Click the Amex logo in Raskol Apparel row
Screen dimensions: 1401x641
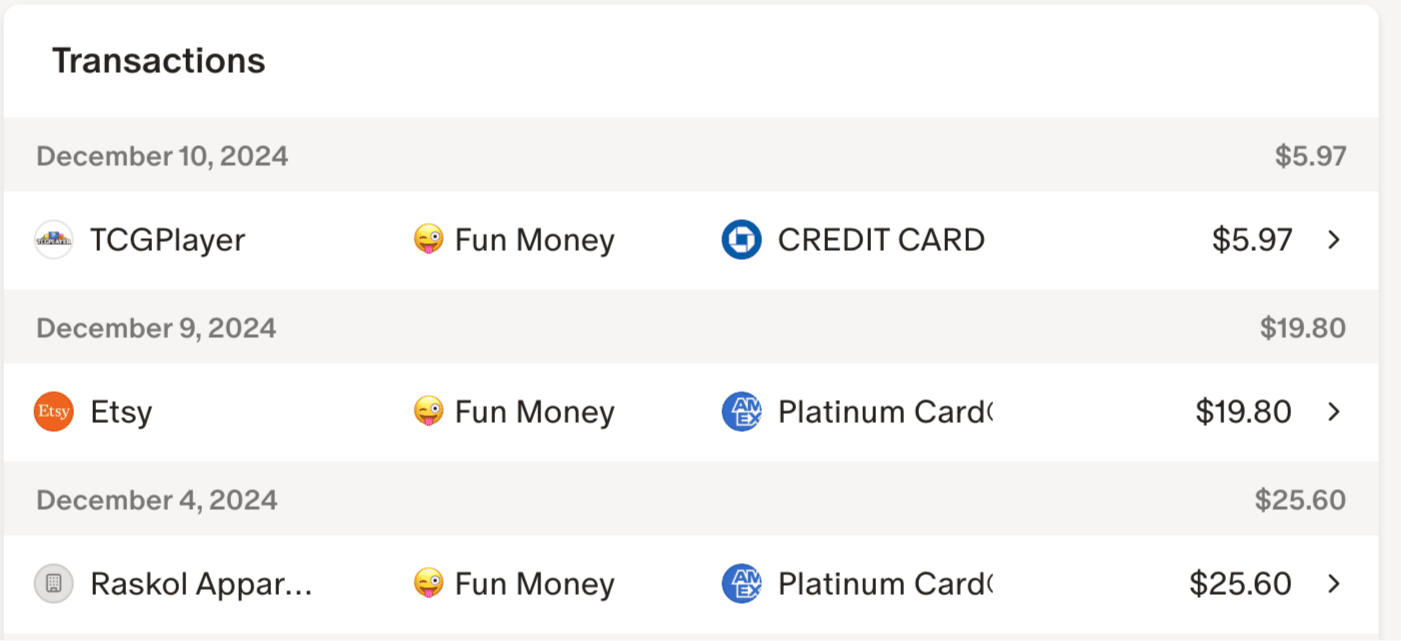741,584
